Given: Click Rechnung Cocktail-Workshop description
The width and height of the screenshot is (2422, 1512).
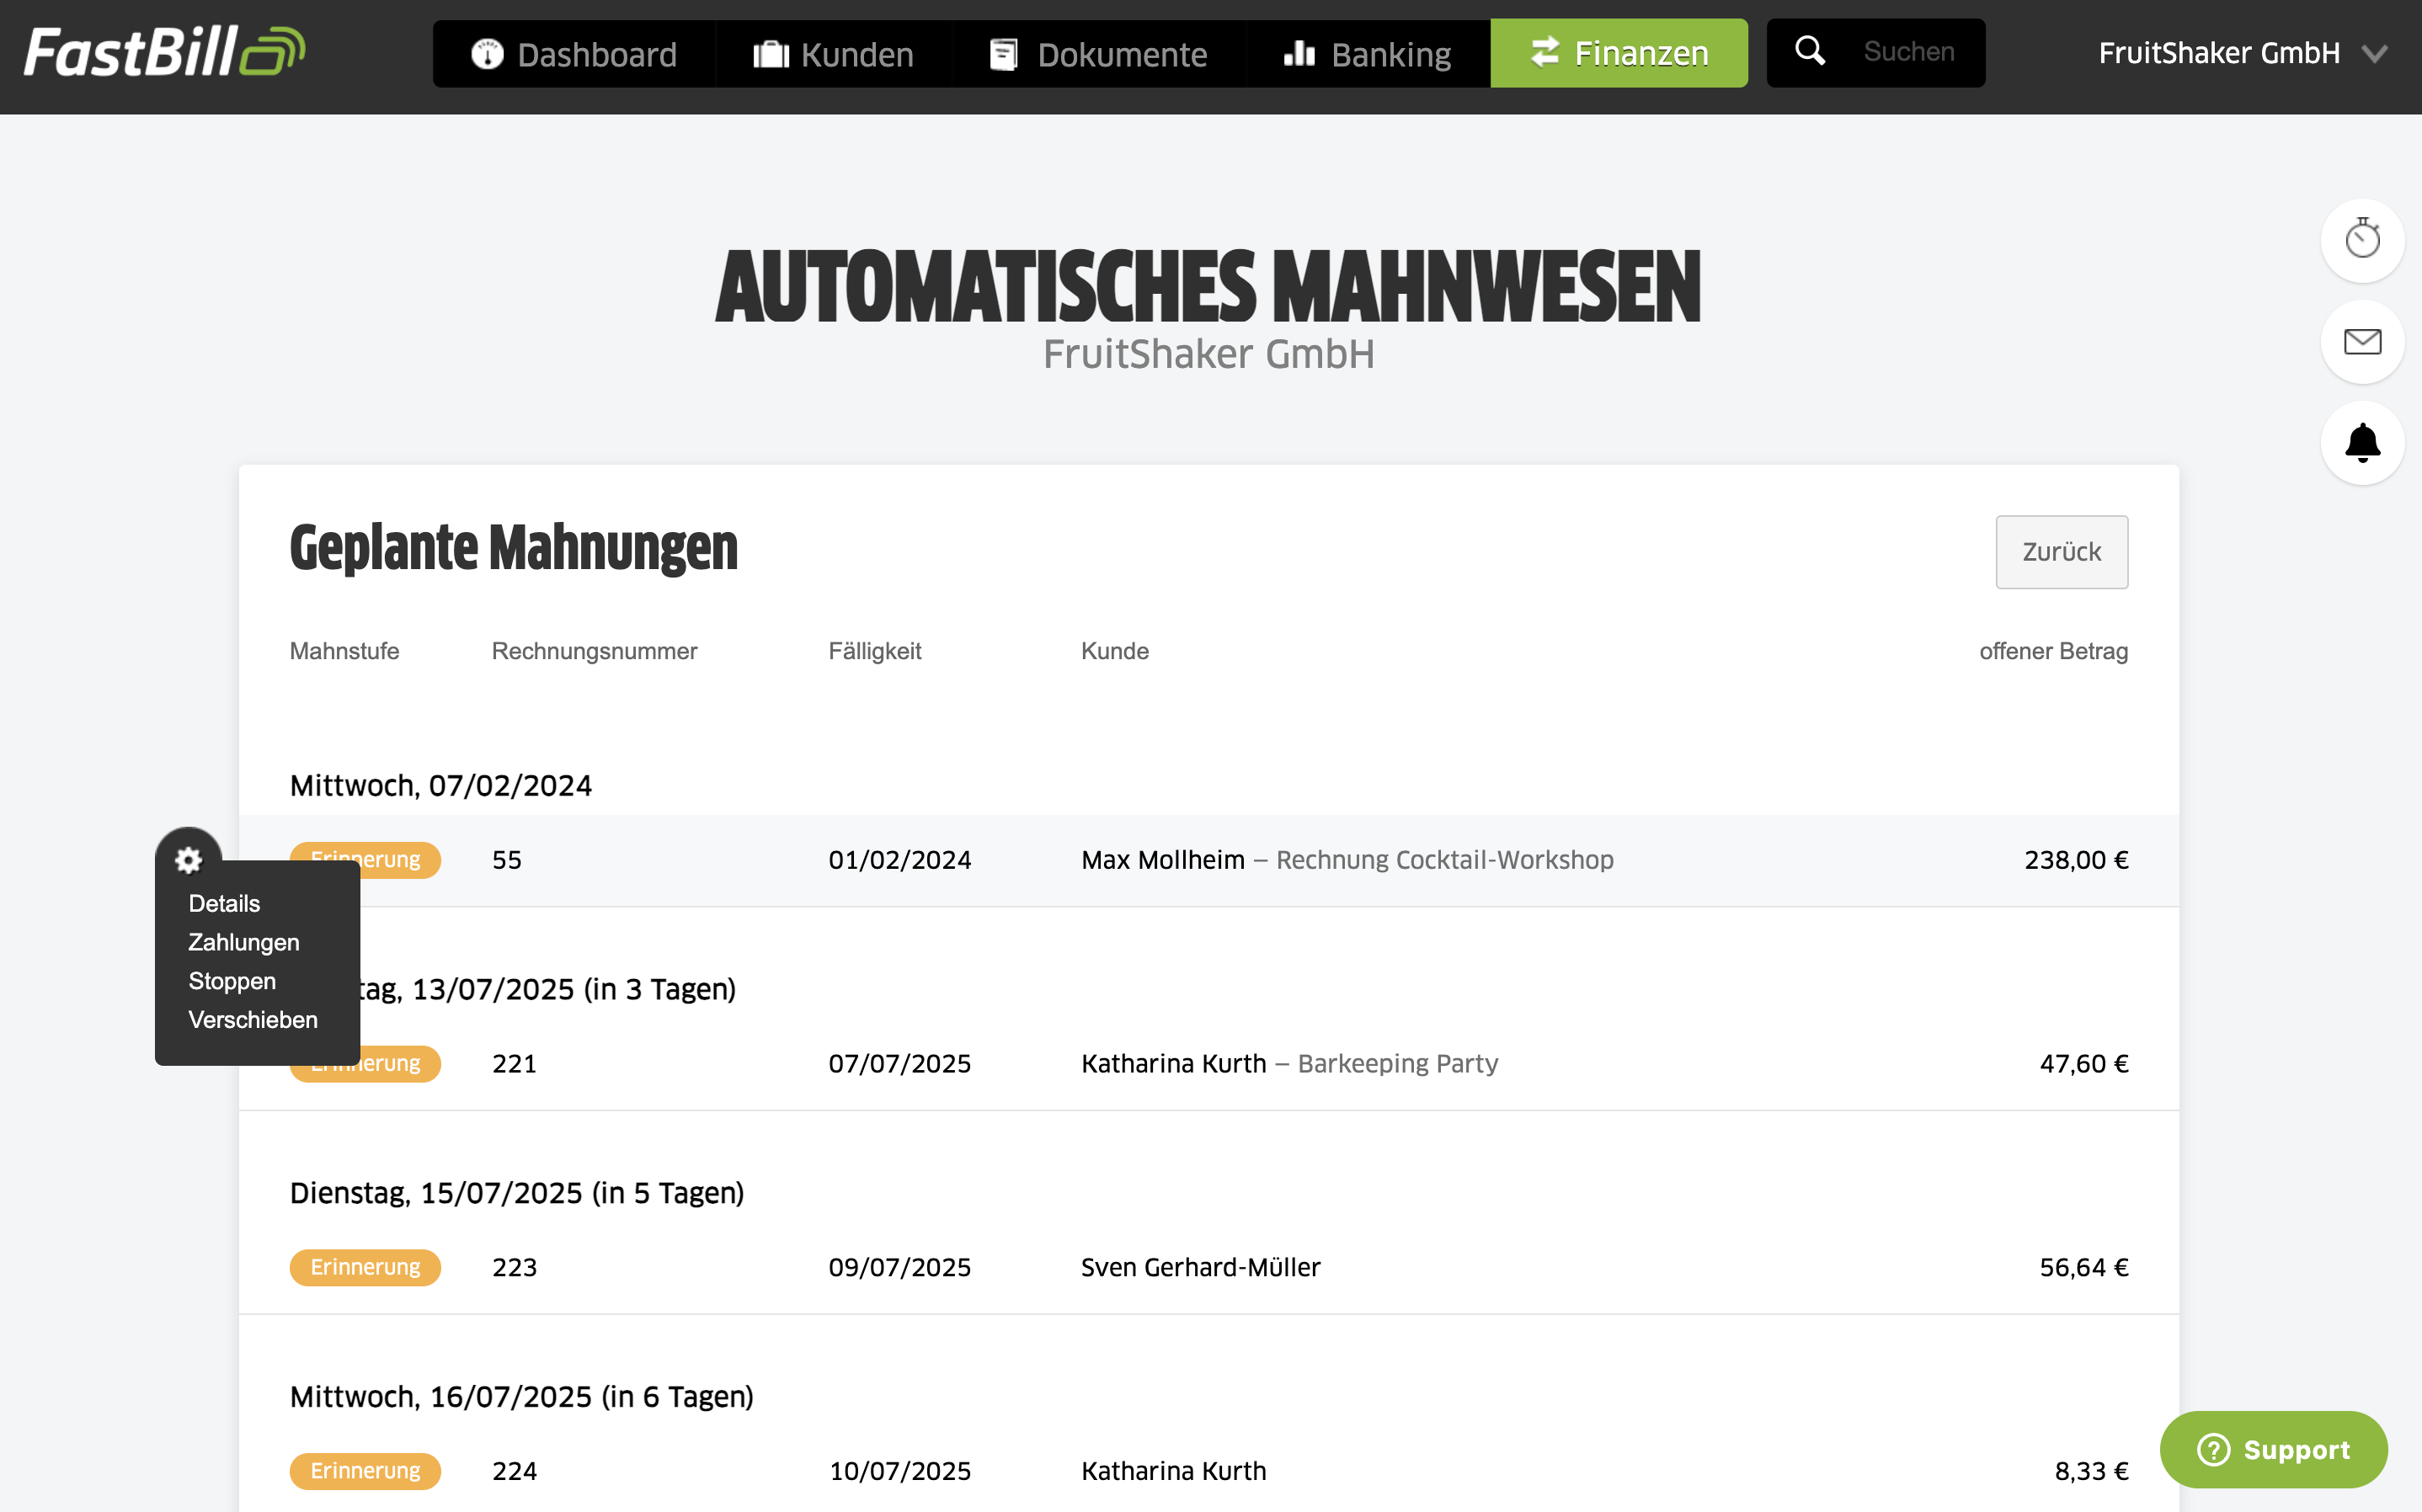Looking at the screenshot, I should (1444, 860).
